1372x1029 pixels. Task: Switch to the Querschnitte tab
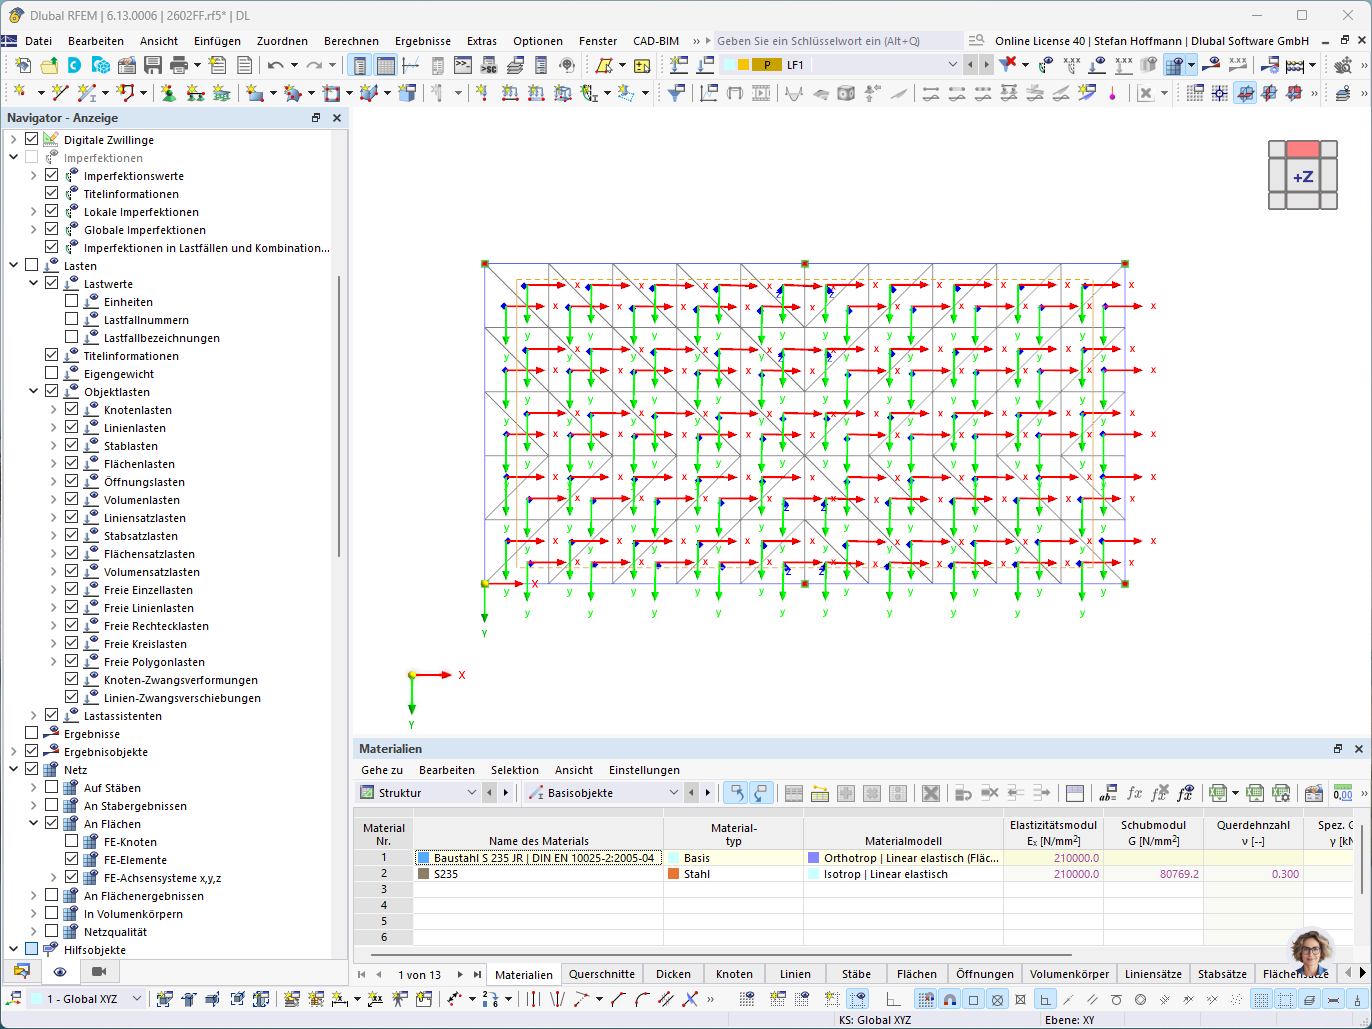pyautogui.click(x=601, y=973)
